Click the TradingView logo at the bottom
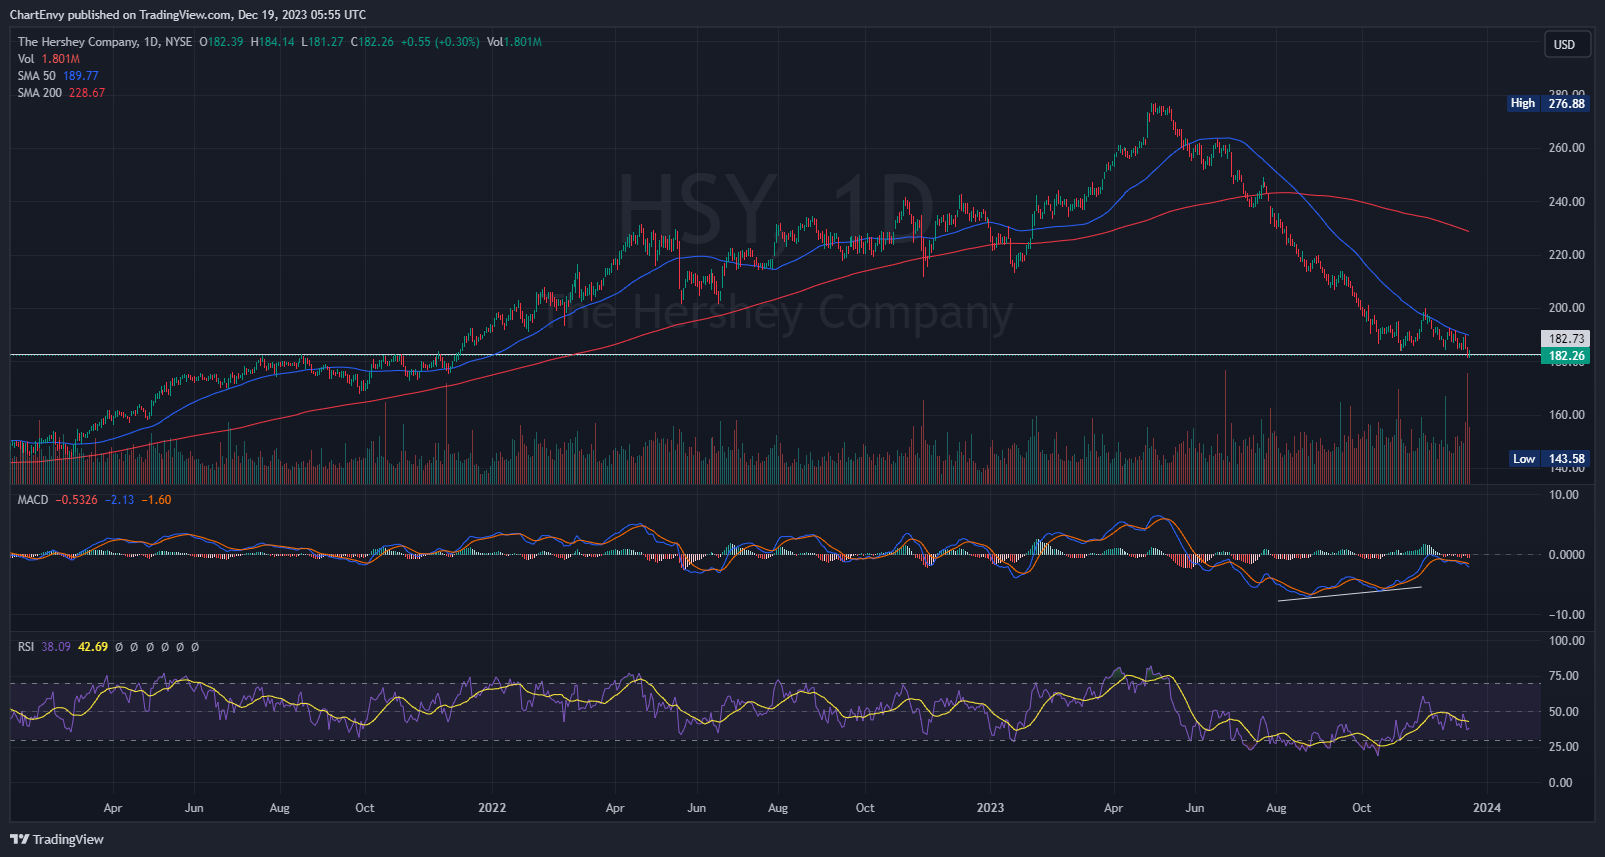 [57, 839]
